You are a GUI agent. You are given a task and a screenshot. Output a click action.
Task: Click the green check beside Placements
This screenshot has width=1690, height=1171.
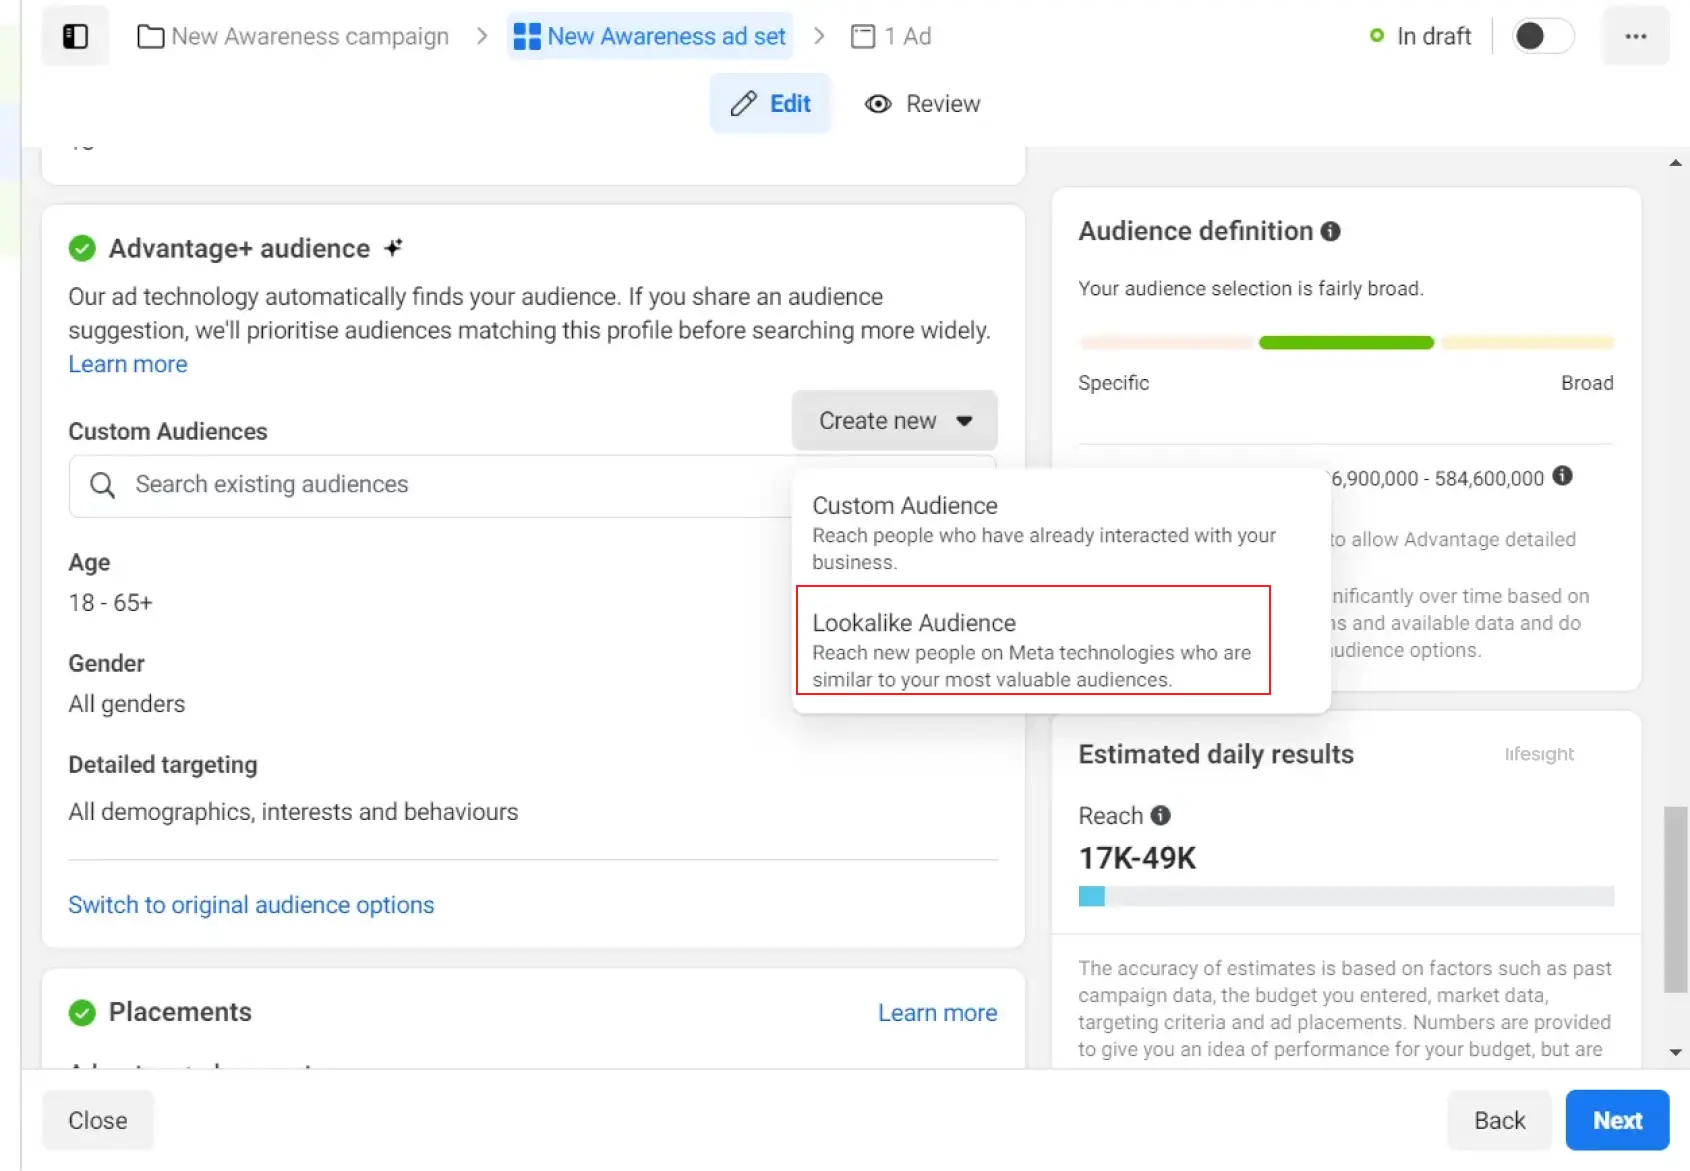tap(82, 1013)
